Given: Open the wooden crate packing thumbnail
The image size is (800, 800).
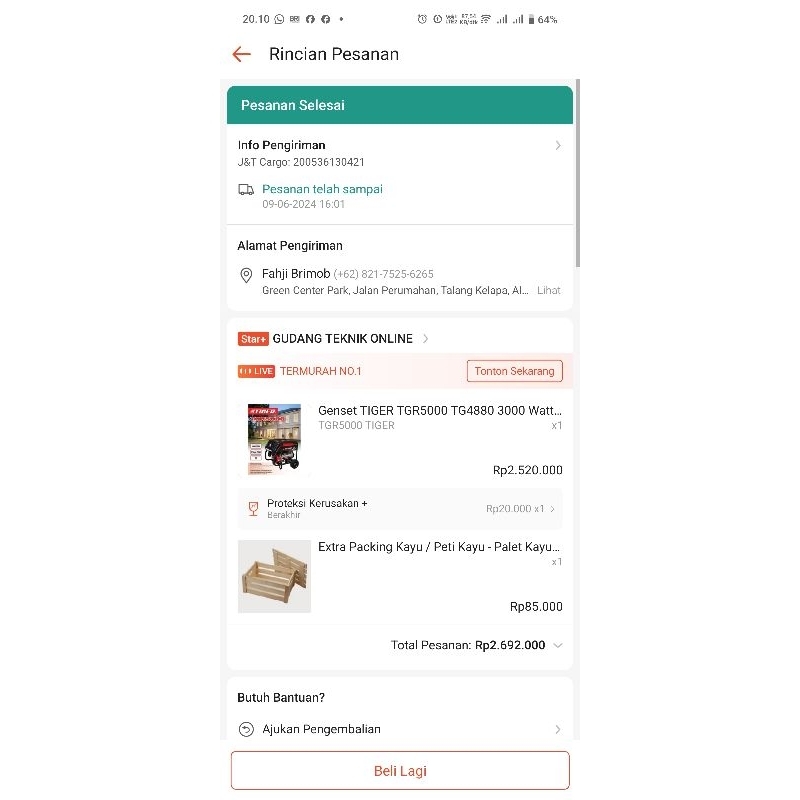Looking at the screenshot, I should 274,576.
